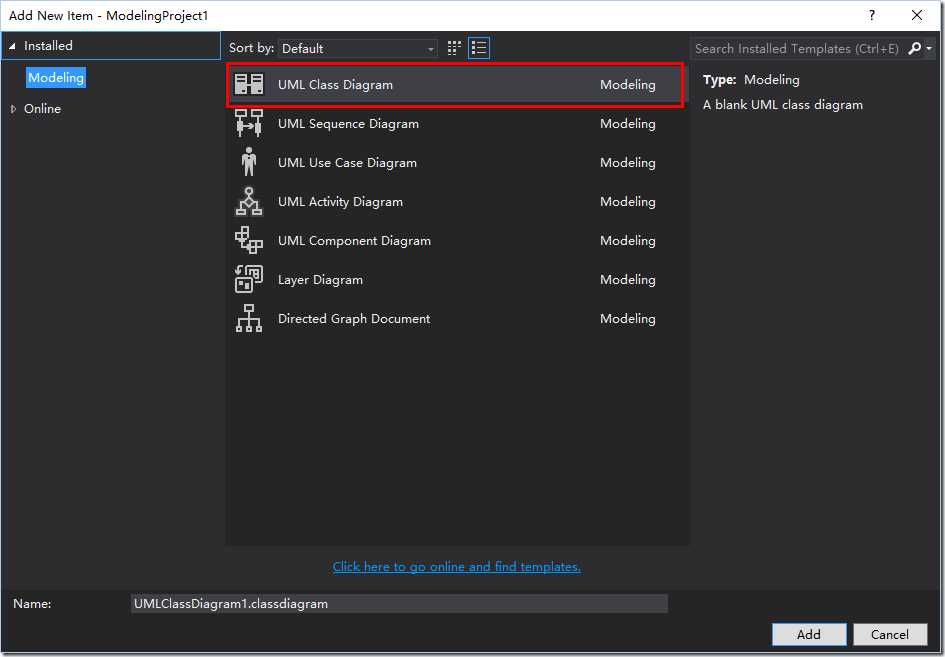Open the search options dropdown arrow
The height and width of the screenshot is (657, 945).
[x=929, y=48]
